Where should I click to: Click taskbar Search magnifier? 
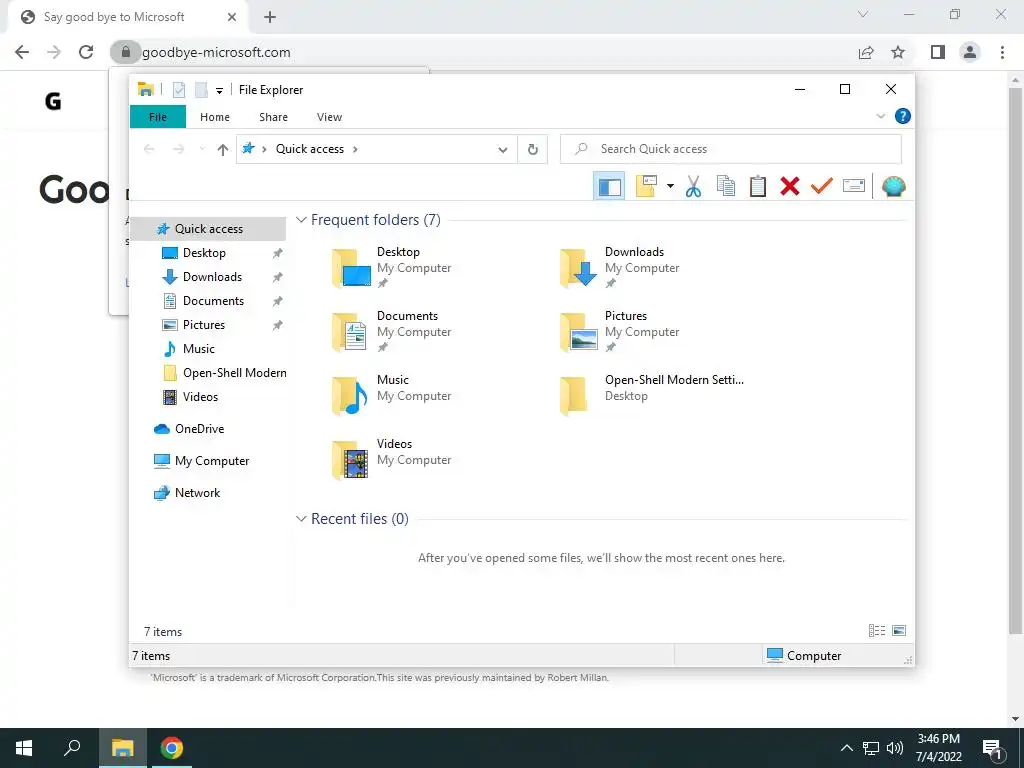(72, 748)
